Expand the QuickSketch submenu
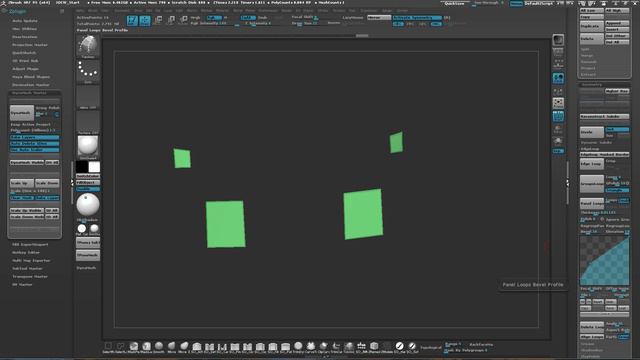The image size is (640, 360). [24, 53]
